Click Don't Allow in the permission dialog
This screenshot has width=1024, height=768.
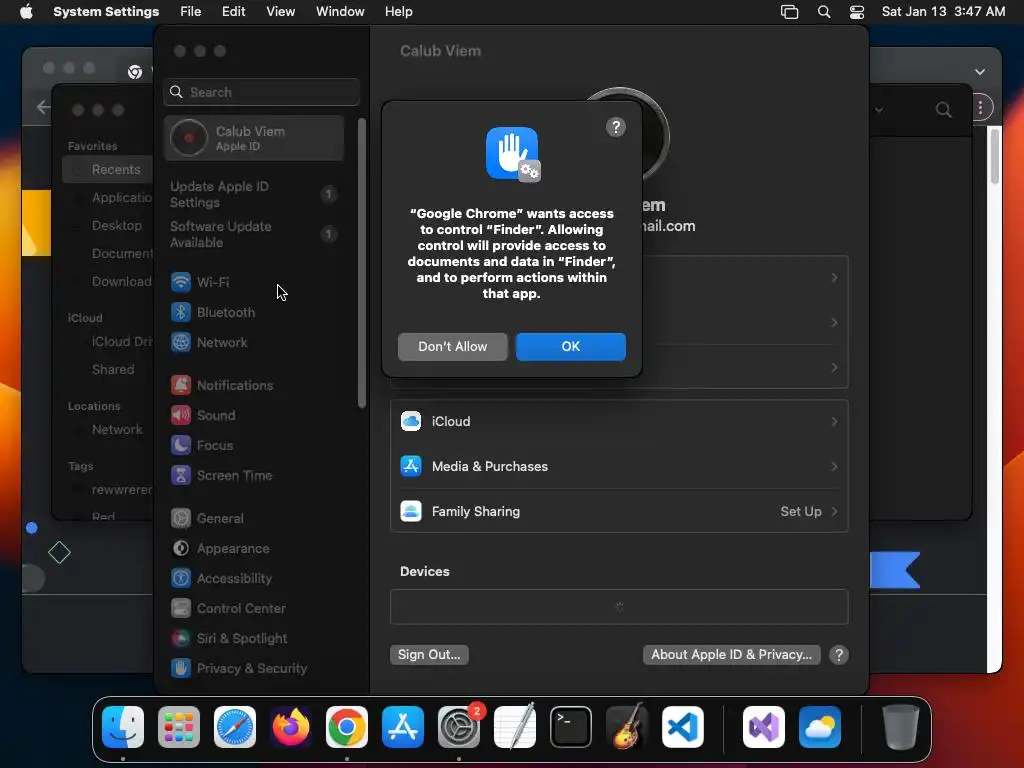pyautogui.click(x=452, y=347)
